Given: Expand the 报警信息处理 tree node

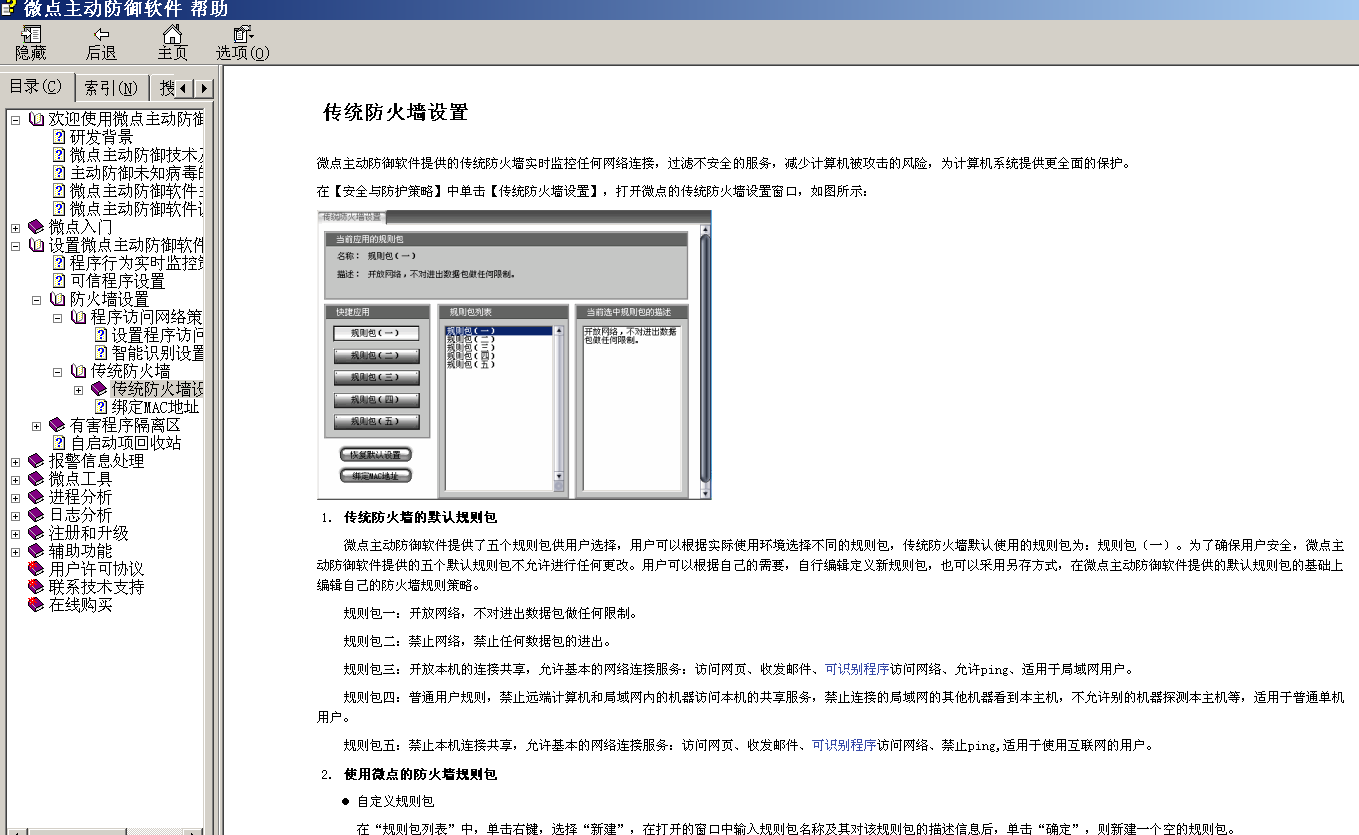Looking at the screenshot, I should click(15, 462).
